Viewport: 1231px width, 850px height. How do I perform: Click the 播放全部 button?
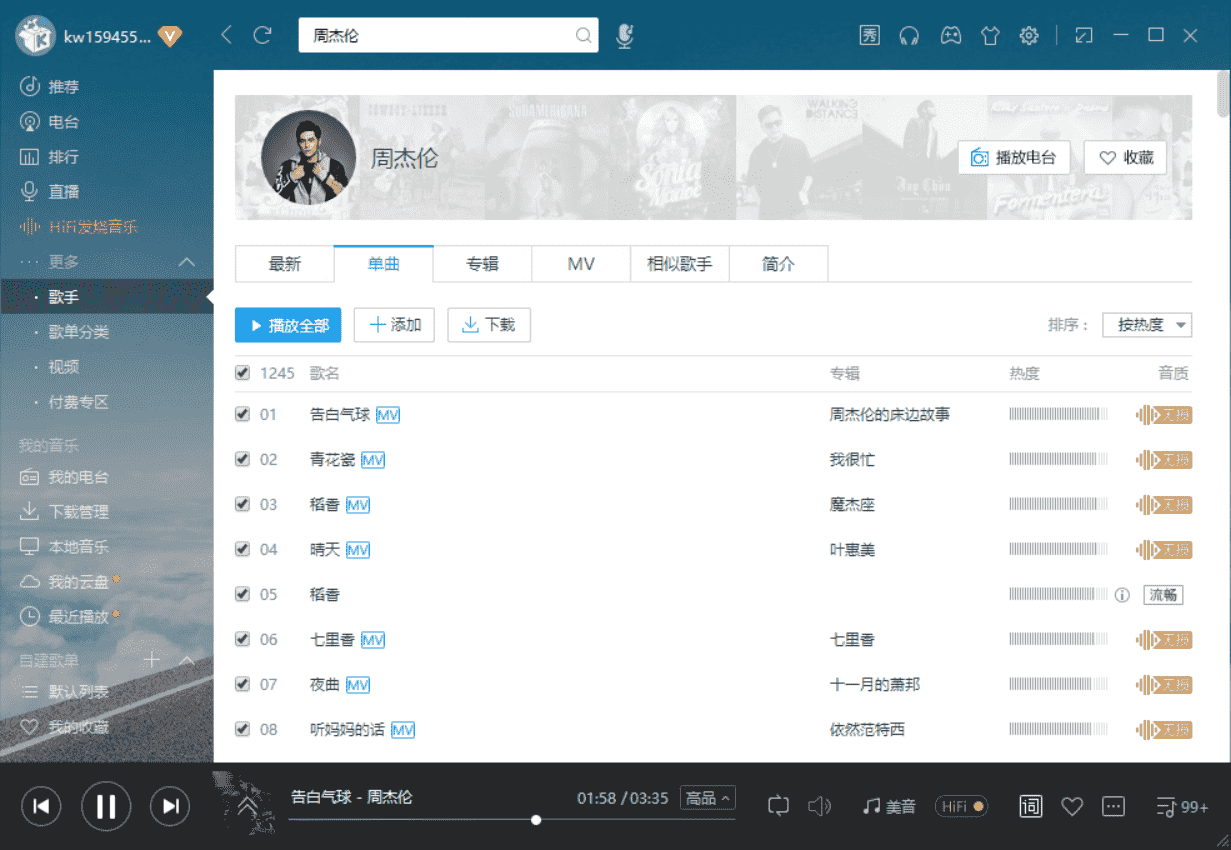pos(288,325)
